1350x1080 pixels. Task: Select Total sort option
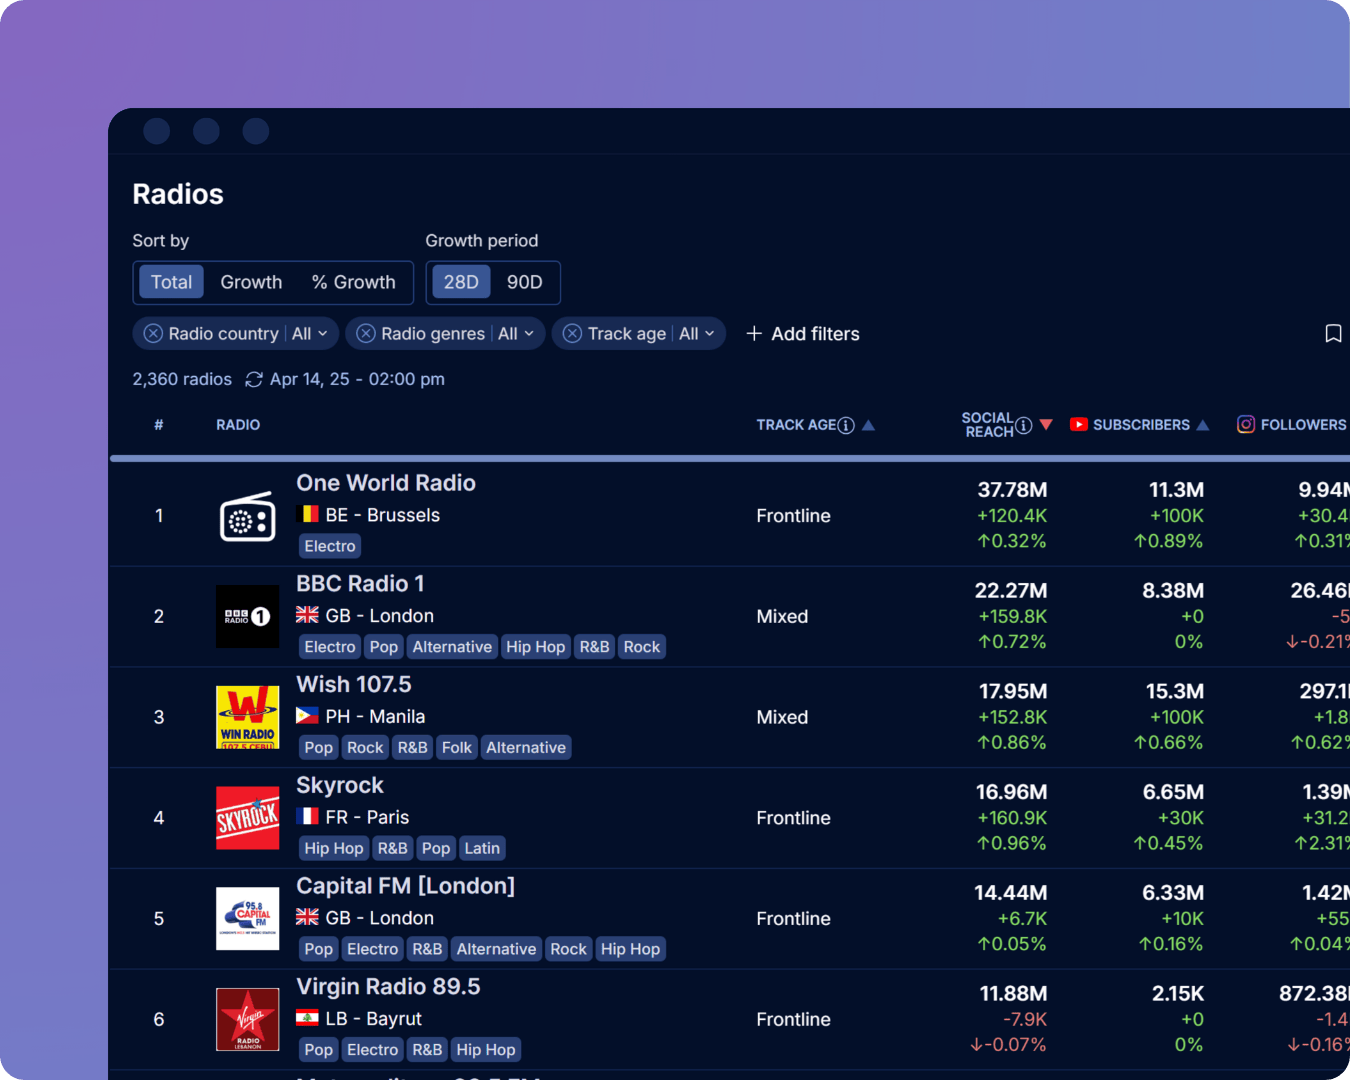(171, 283)
